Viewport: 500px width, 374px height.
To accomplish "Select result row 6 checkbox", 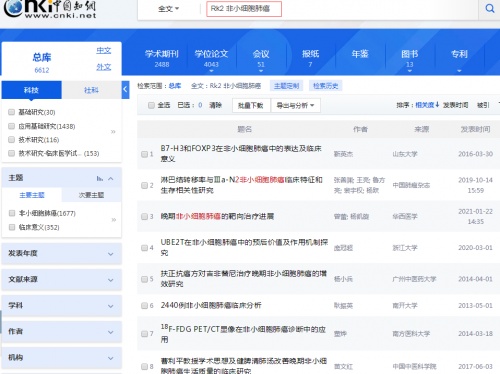I will (x=144, y=305).
